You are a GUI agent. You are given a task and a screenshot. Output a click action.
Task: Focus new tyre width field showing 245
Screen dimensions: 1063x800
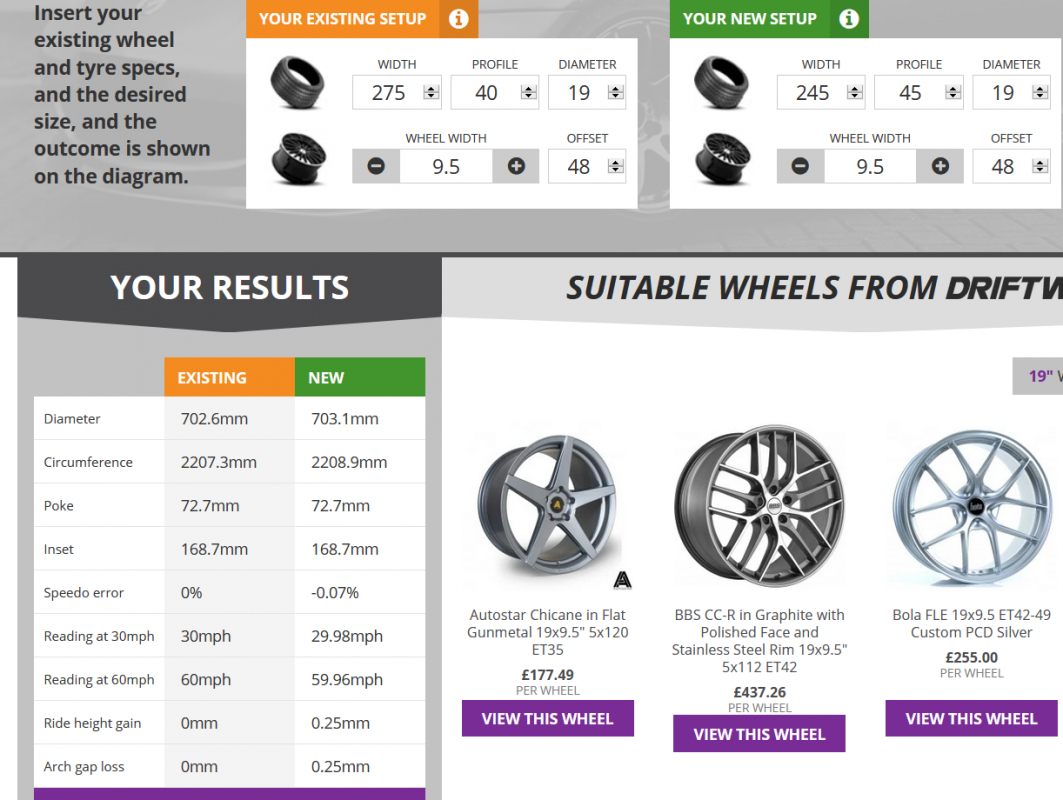point(820,92)
